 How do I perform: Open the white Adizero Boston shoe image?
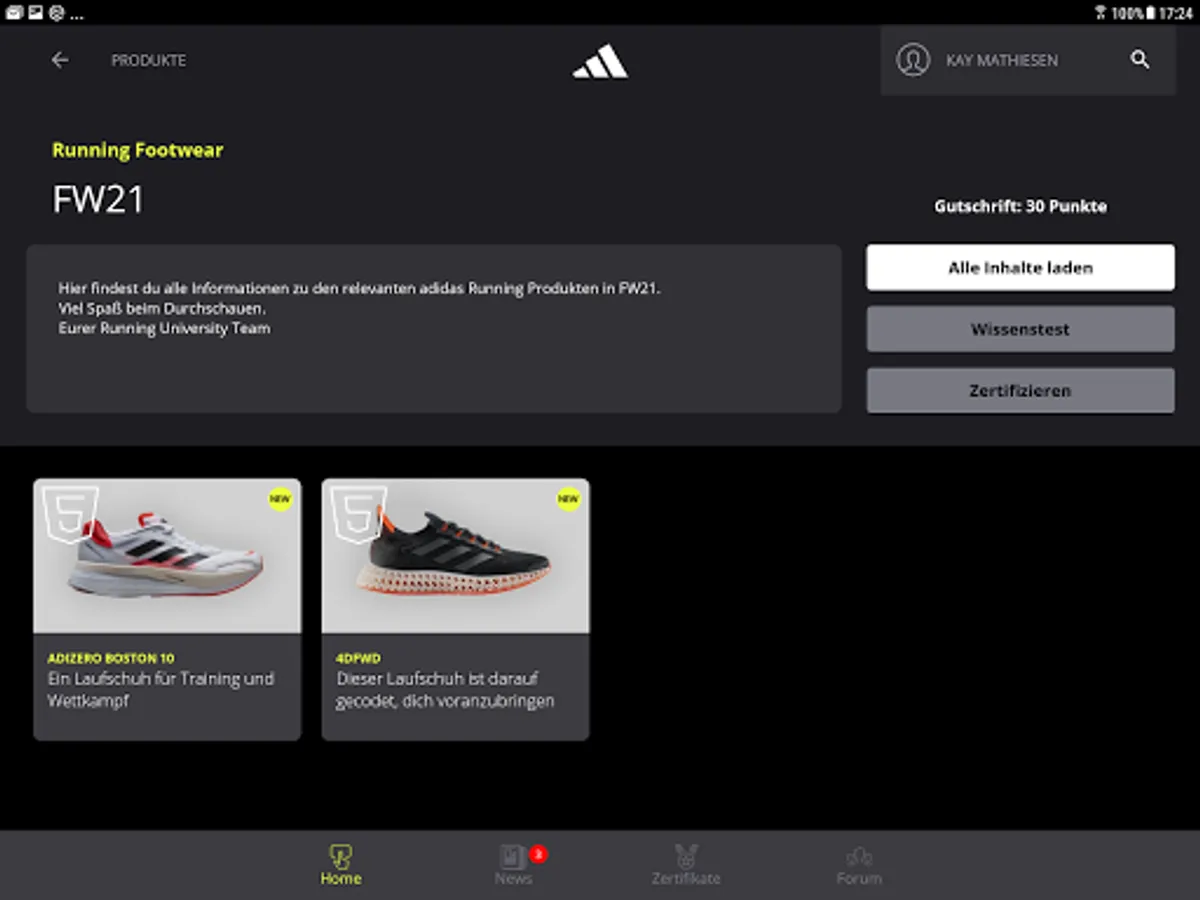(167, 556)
